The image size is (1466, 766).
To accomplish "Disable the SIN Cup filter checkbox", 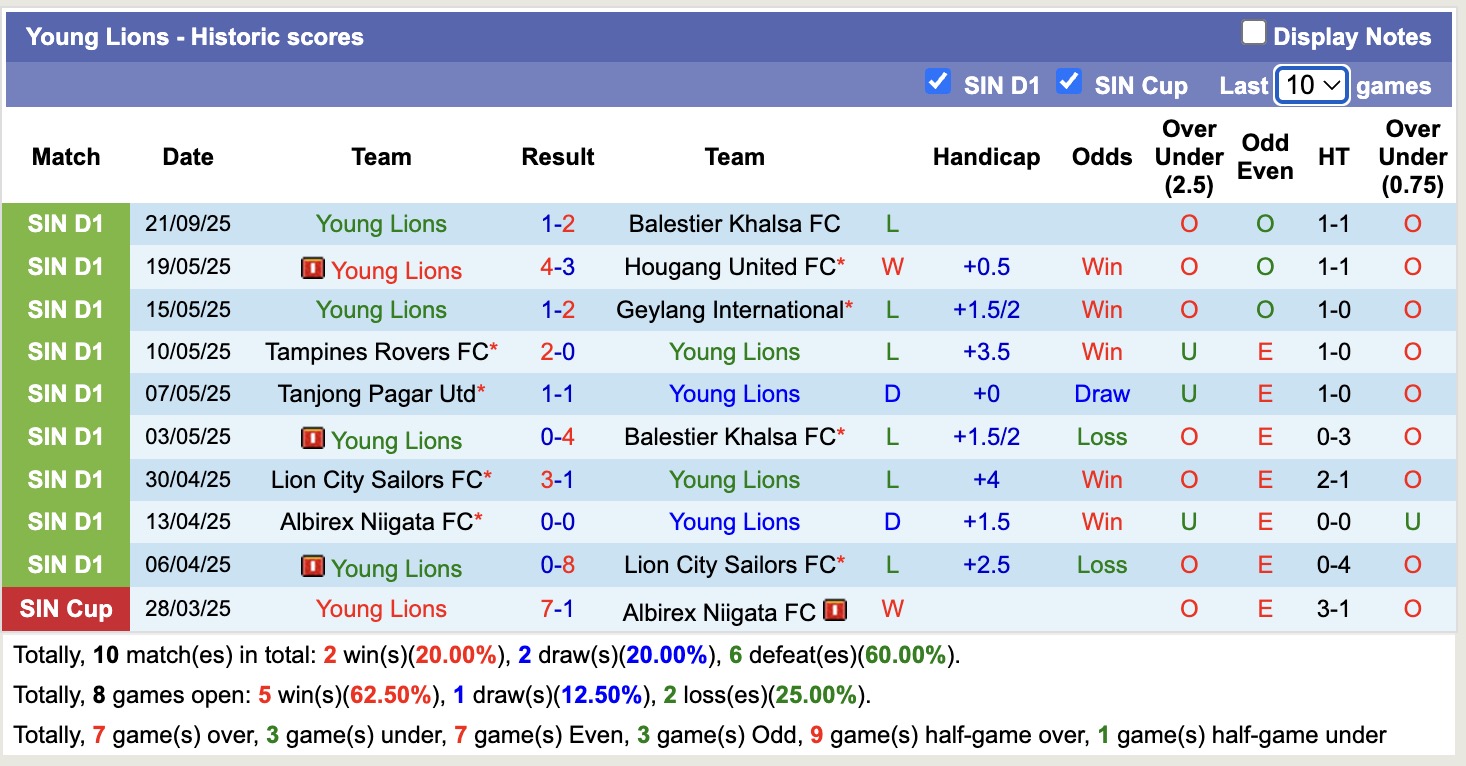I will tap(1068, 83).
